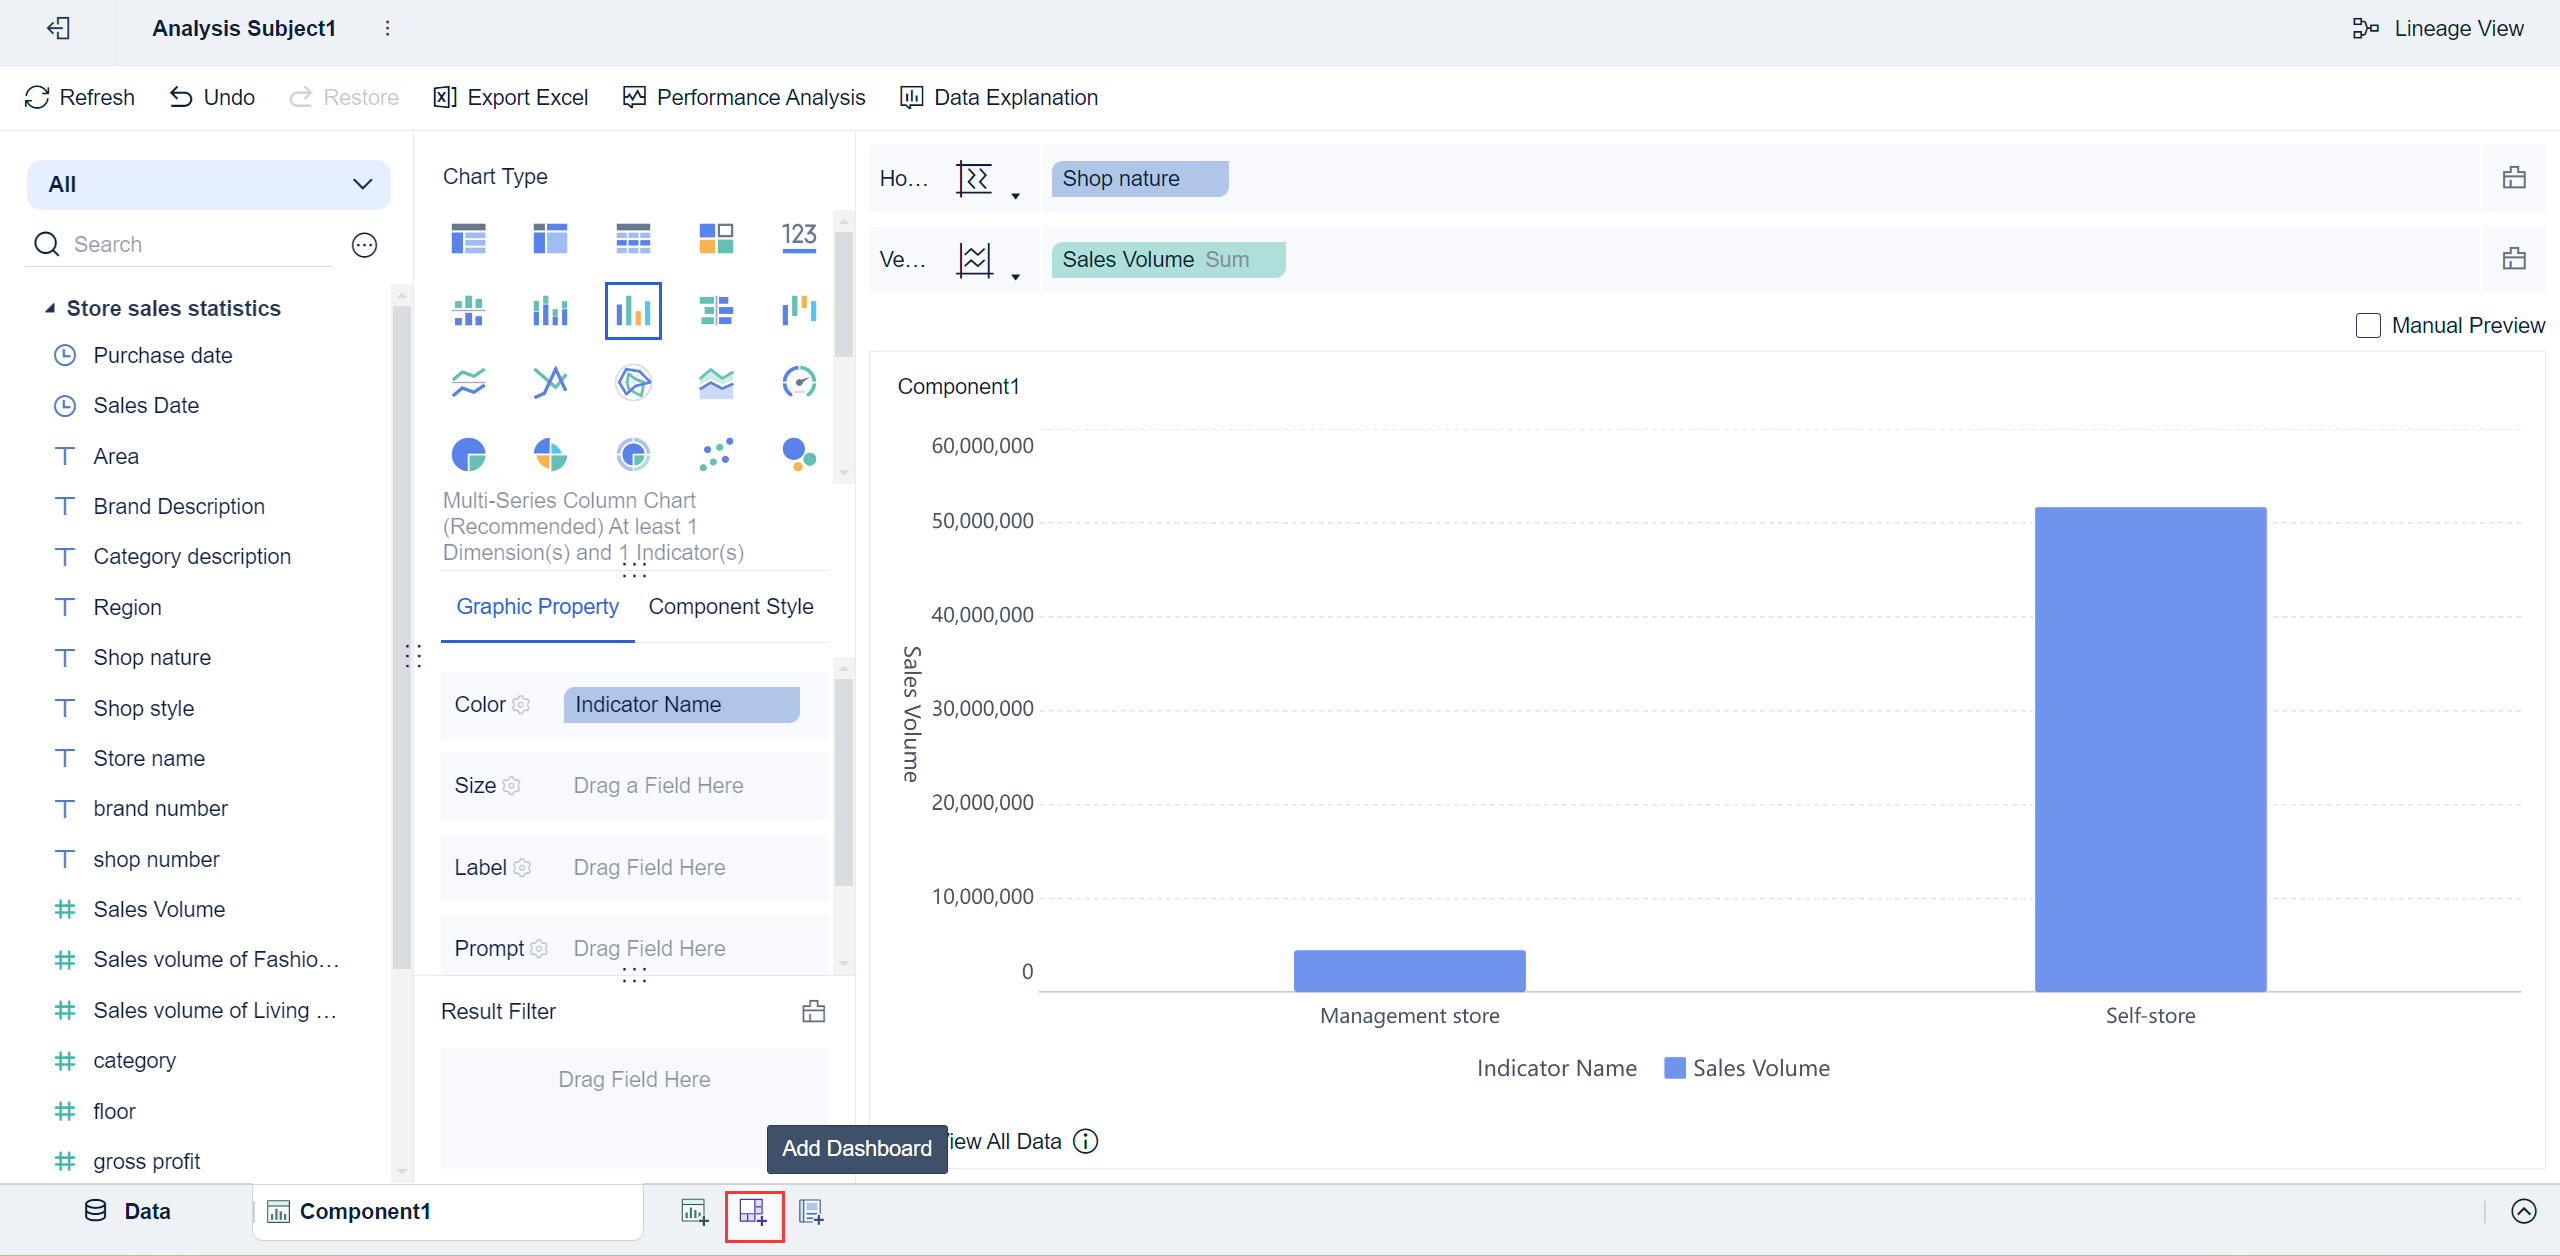Open the All field category dropdown
This screenshot has width=2560, height=1256.
point(361,184)
